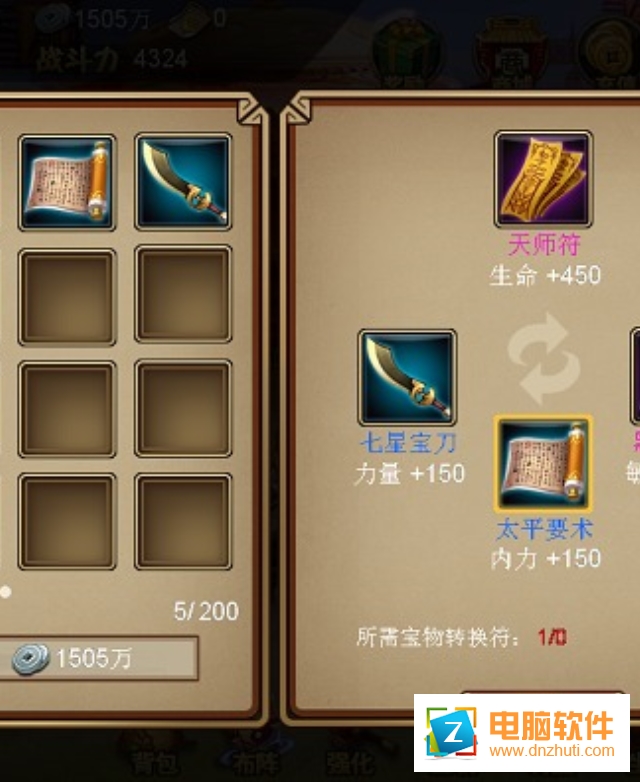Click the circular conversion arrows icon
Viewport: 640px width, 782px height.
[543, 358]
